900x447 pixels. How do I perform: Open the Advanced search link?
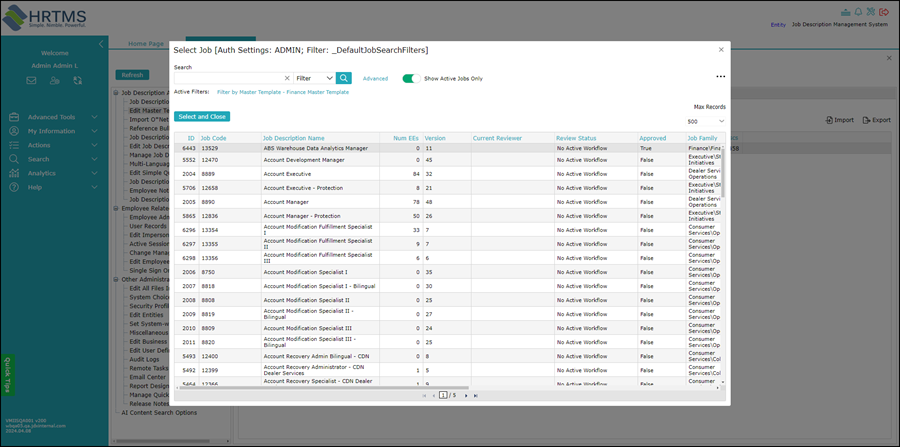pyautogui.click(x=375, y=79)
